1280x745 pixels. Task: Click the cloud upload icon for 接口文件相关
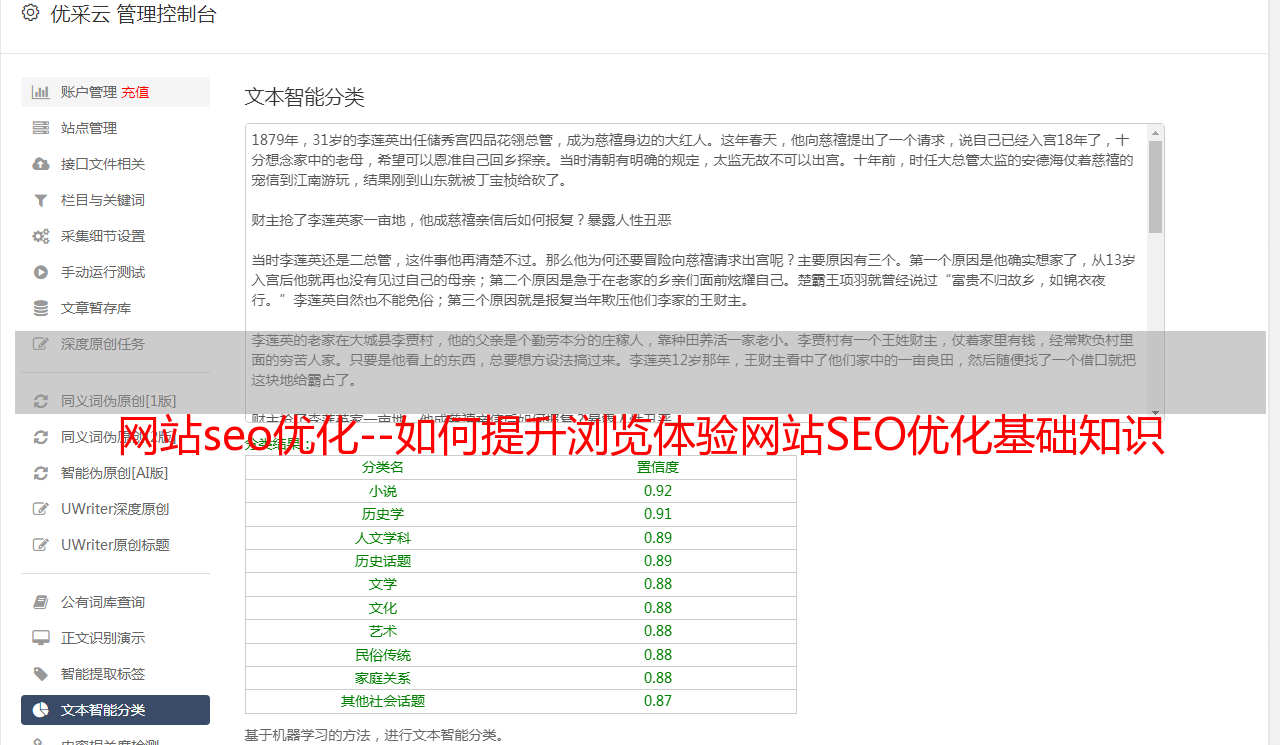[41, 164]
